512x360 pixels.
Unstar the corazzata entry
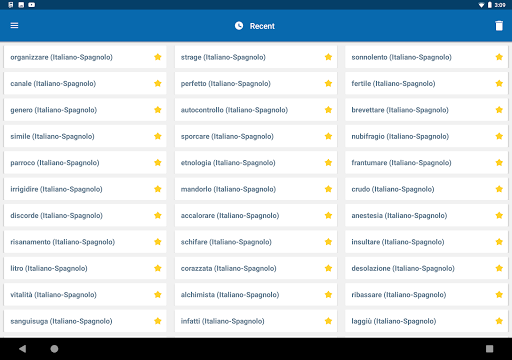[x=328, y=268]
